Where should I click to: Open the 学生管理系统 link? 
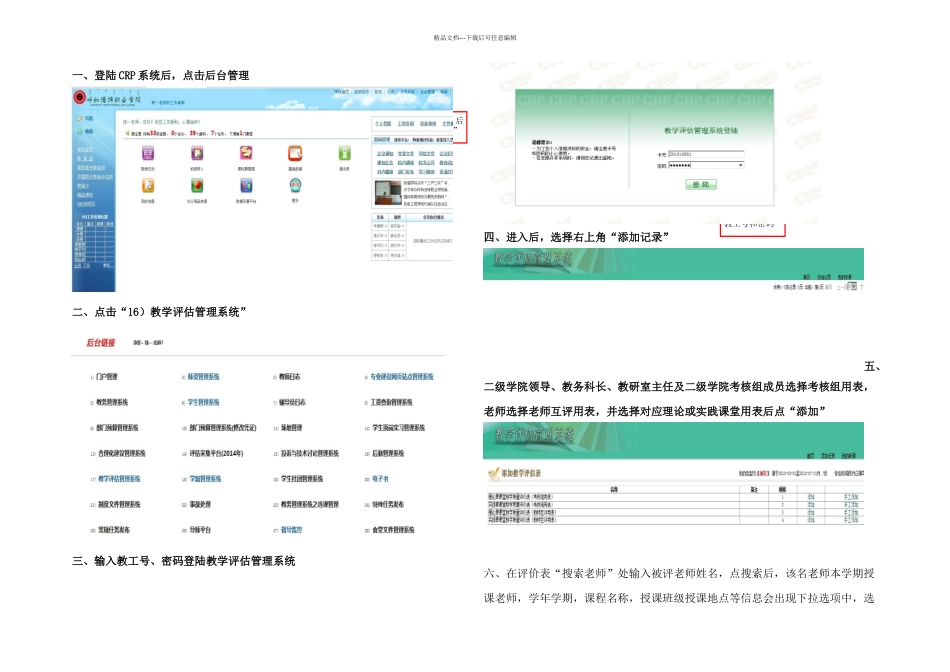pos(204,402)
